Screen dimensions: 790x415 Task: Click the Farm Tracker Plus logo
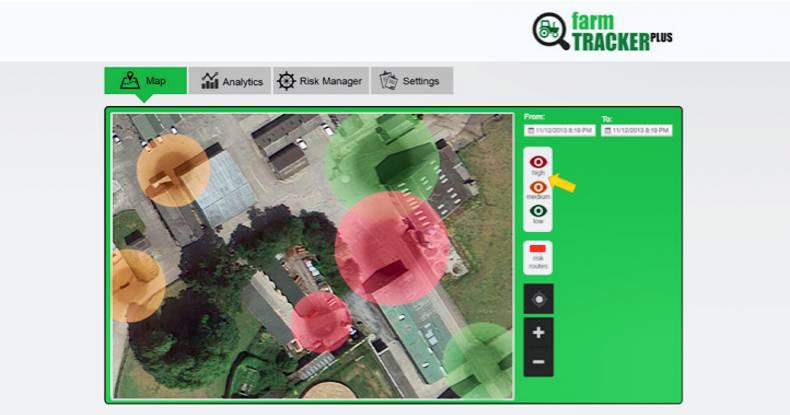[602, 32]
